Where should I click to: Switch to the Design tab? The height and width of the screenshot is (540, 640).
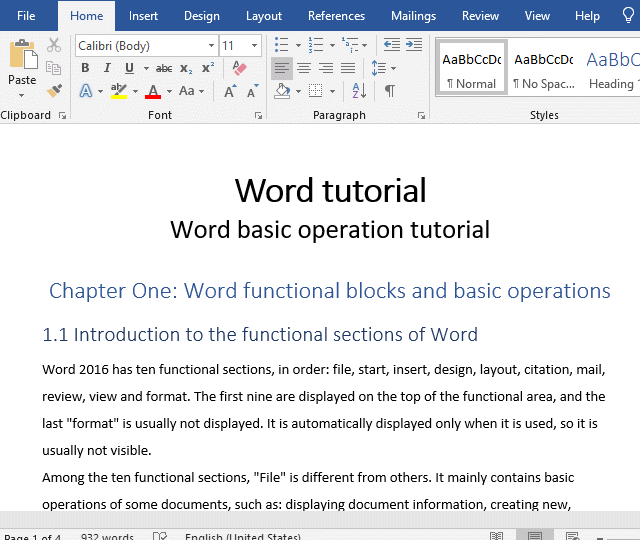coord(202,16)
